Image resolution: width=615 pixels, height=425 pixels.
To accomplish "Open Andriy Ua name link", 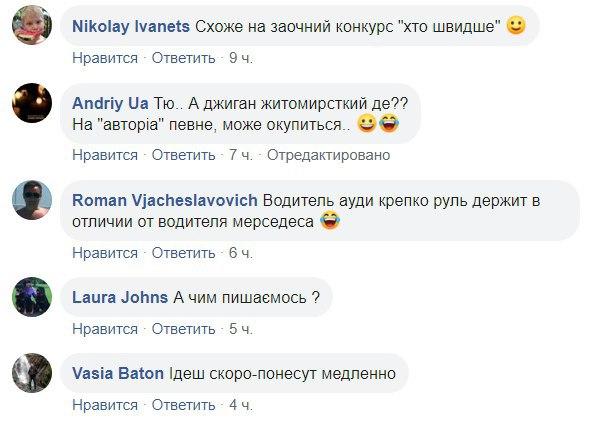I will click(111, 103).
